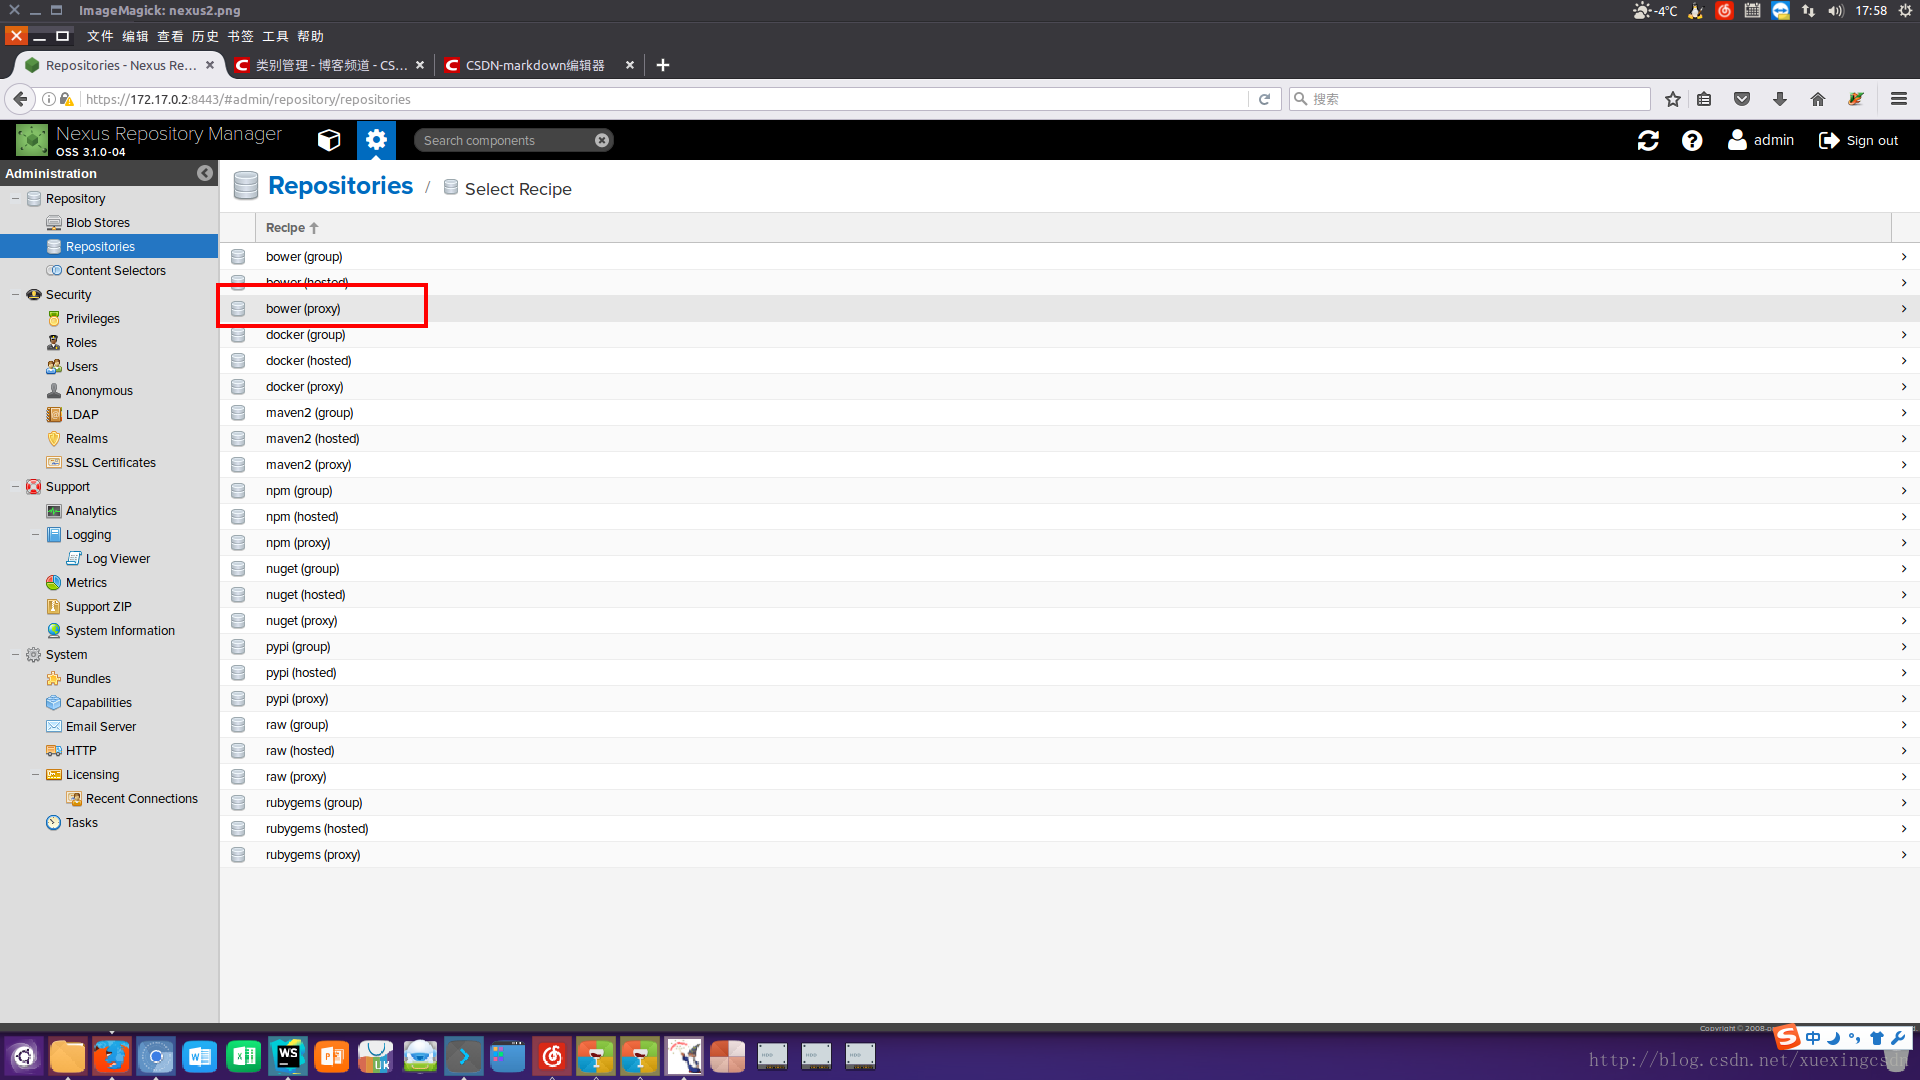This screenshot has width=1920, height=1080.
Task: Select the docker (hosted) recipe
Action: (1069, 361)
